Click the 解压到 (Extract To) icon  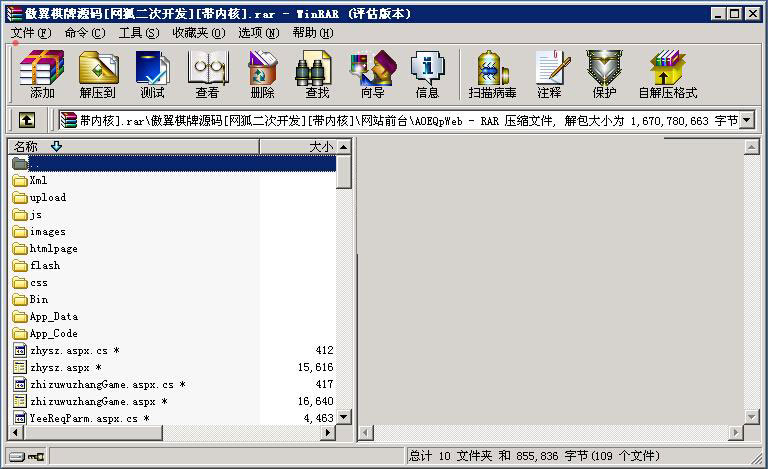tap(98, 75)
